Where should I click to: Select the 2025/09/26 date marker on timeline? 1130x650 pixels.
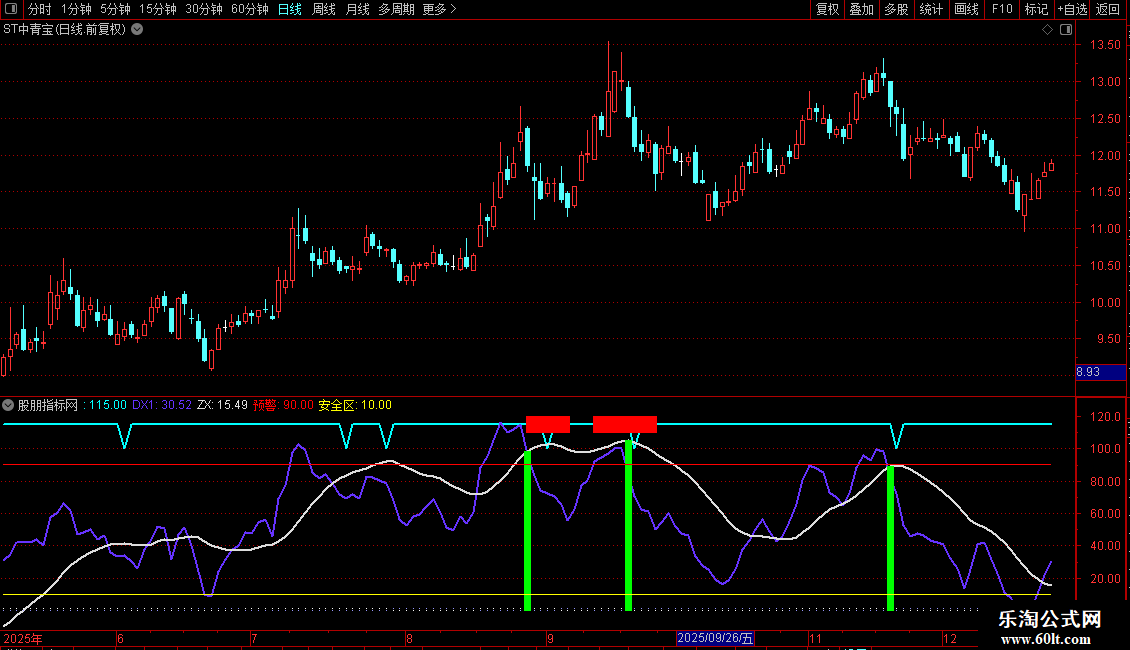coord(715,638)
